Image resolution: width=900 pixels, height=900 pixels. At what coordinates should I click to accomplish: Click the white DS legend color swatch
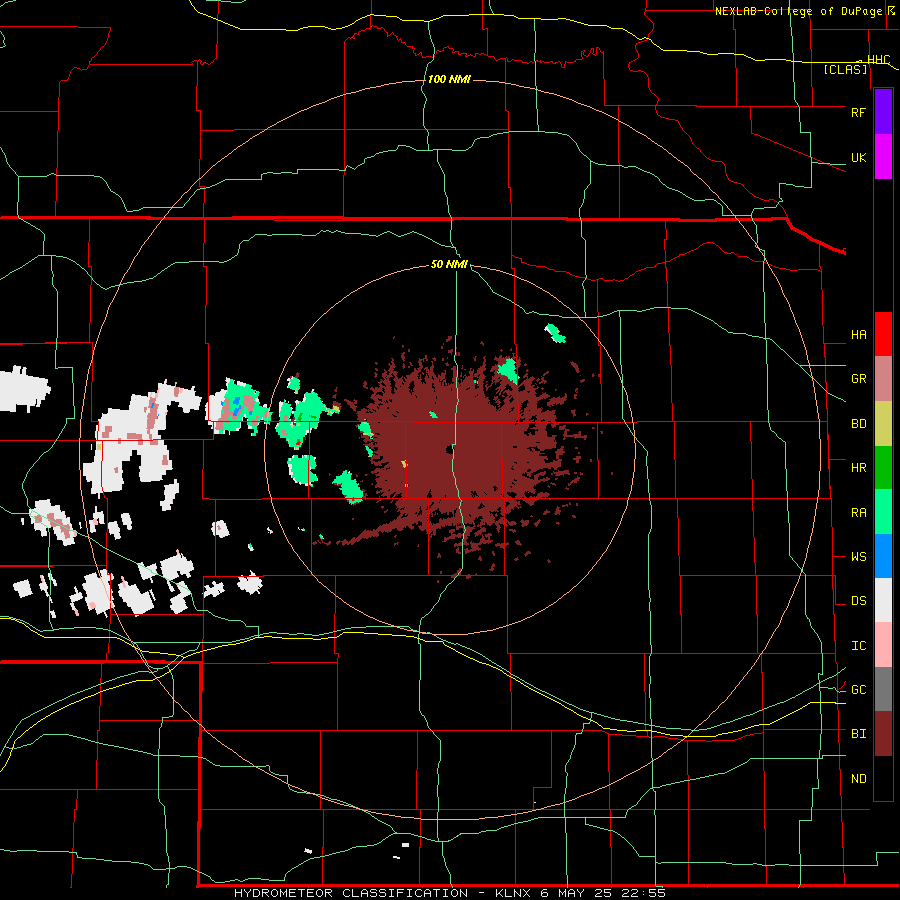[883, 600]
